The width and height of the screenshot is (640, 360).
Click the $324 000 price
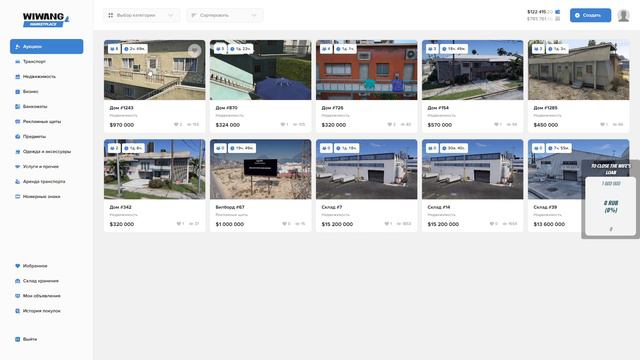[x=227, y=125]
